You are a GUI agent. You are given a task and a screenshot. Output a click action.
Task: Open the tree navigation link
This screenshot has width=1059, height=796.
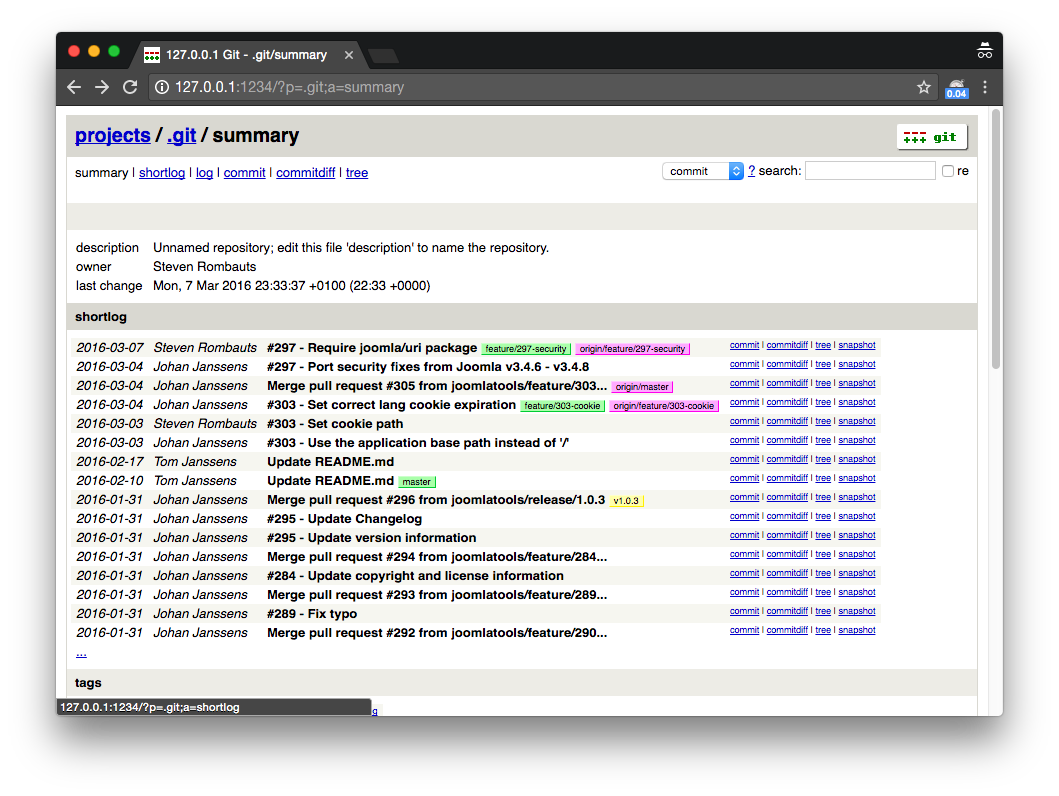point(357,173)
